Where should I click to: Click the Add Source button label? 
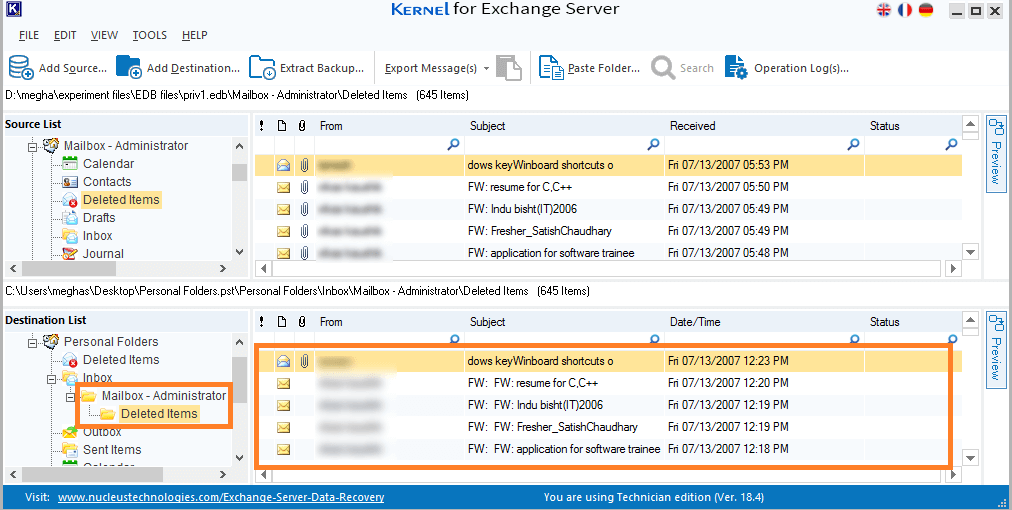click(x=73, y=68)
